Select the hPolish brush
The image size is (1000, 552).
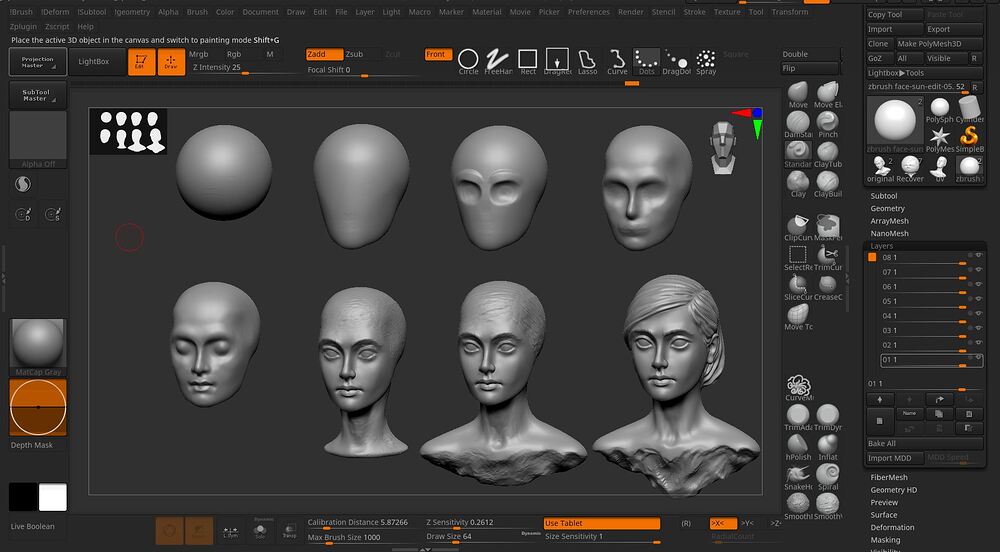798,447
